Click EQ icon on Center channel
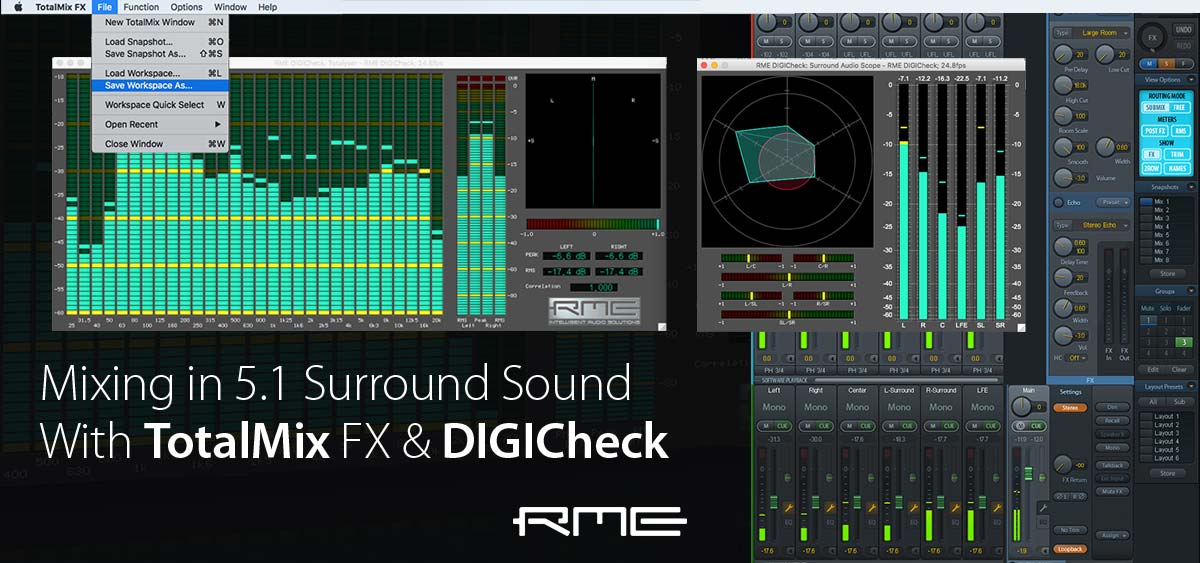1200x563 pixels. (874, 522)
